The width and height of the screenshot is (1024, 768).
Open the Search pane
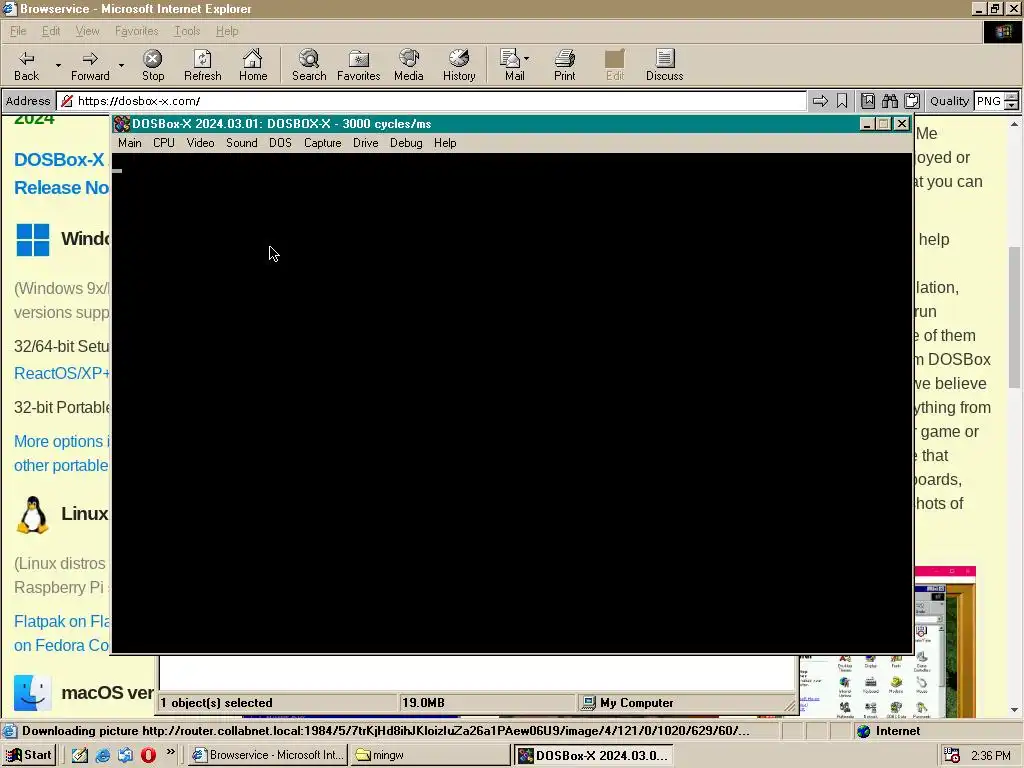tap(309, 65)
